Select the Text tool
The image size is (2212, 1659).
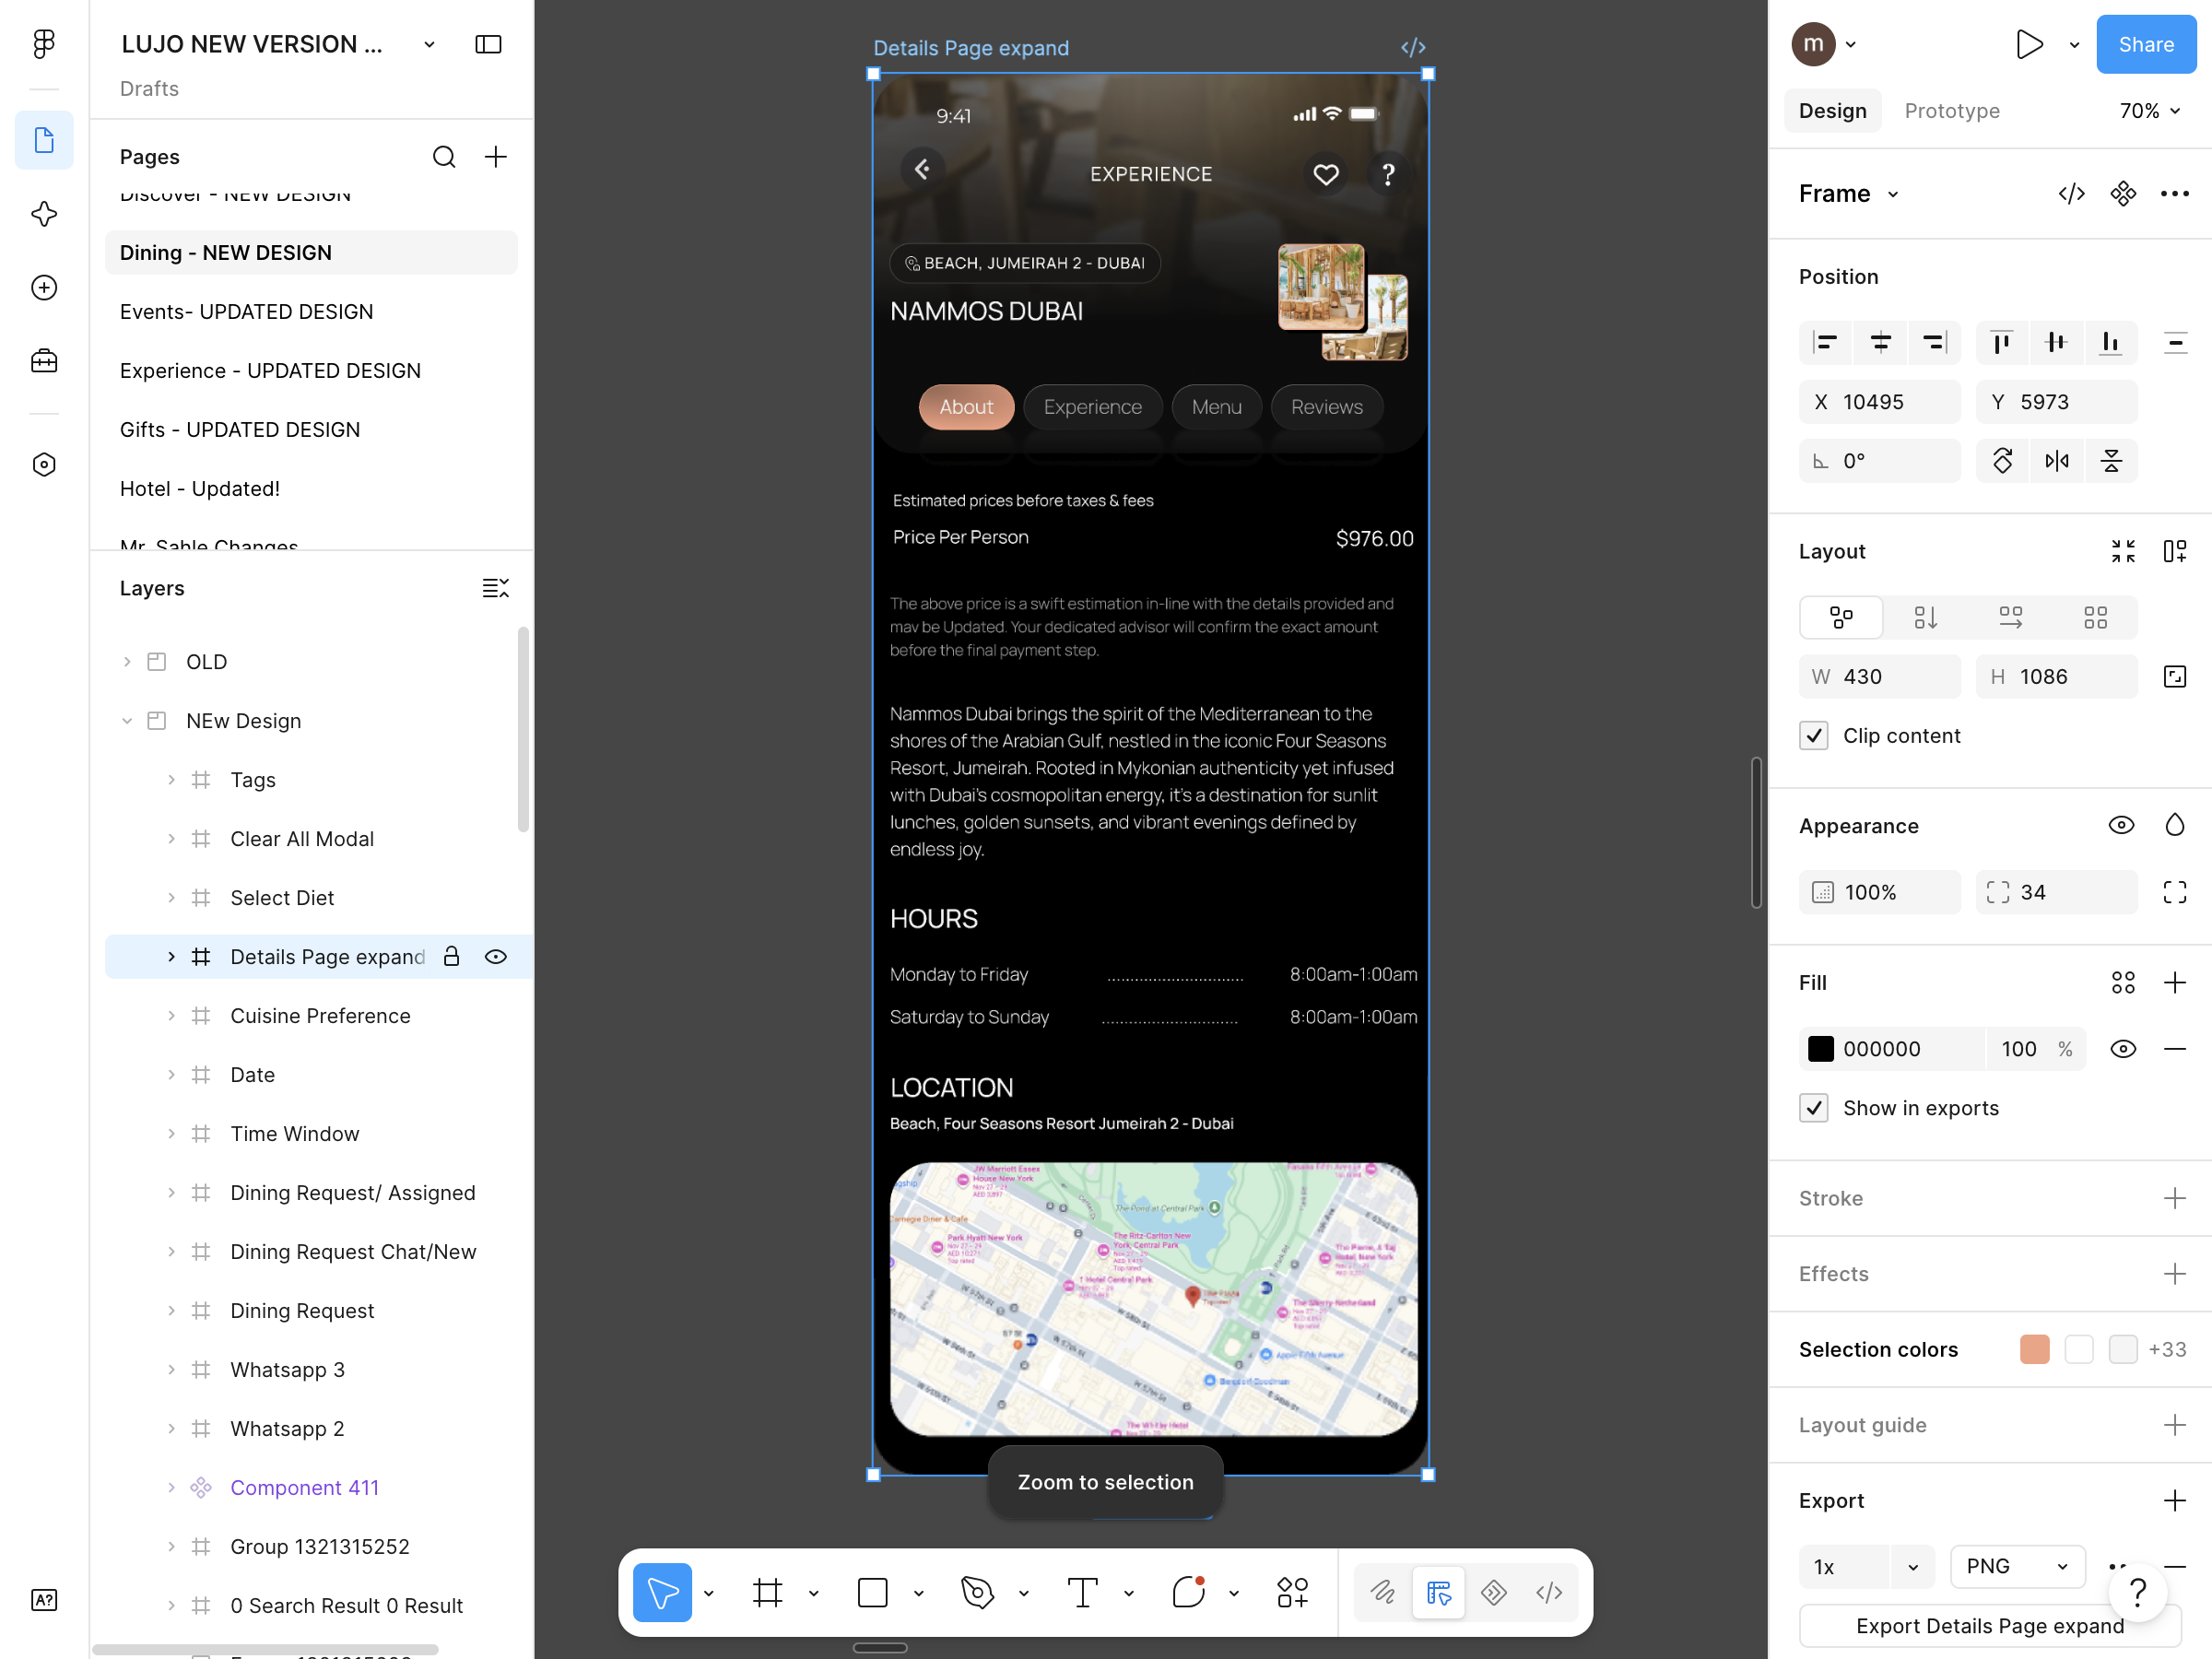(1083, 1592)
